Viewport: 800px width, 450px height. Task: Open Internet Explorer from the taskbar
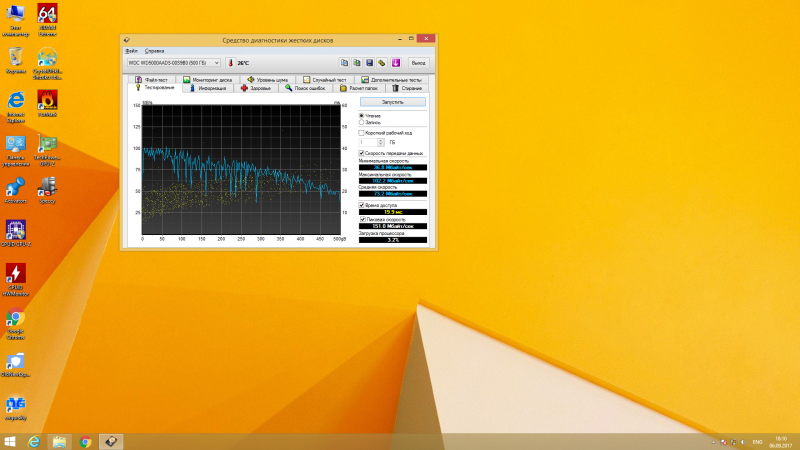(34, 441)
